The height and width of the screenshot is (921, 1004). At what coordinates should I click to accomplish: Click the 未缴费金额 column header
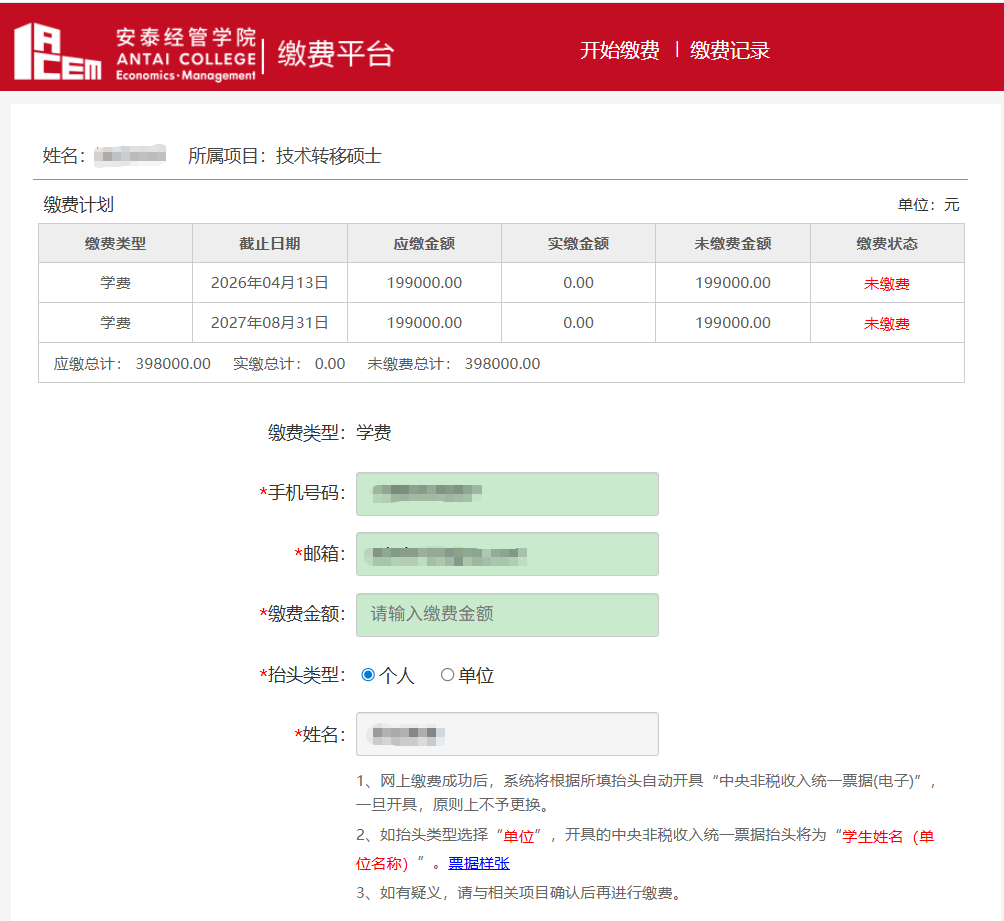[732, 243]
